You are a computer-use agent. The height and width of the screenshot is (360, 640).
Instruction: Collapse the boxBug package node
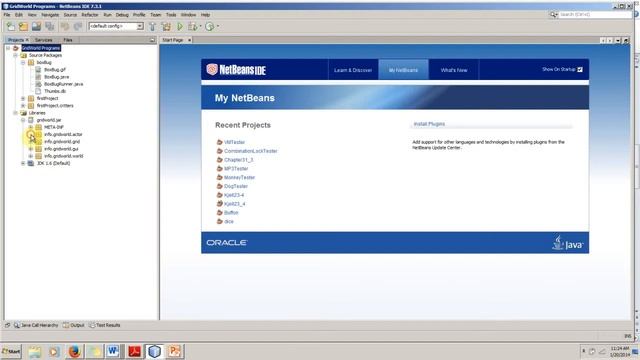tap(23, 62)
